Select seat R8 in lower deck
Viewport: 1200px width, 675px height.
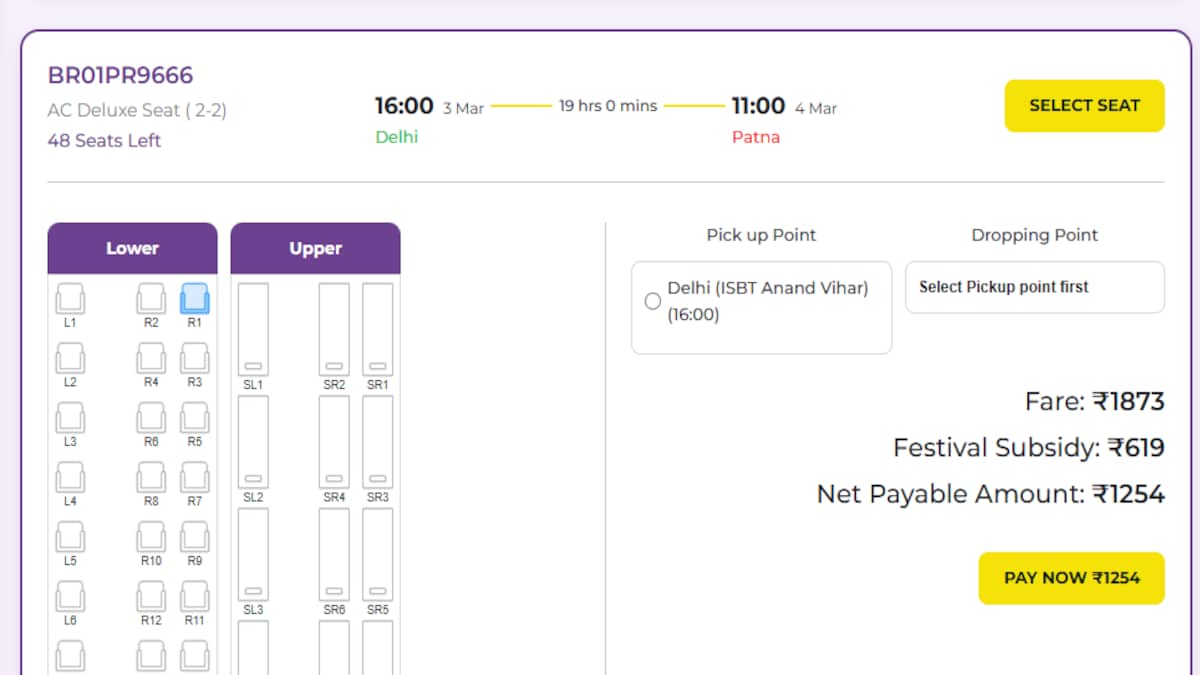point(151,477)
